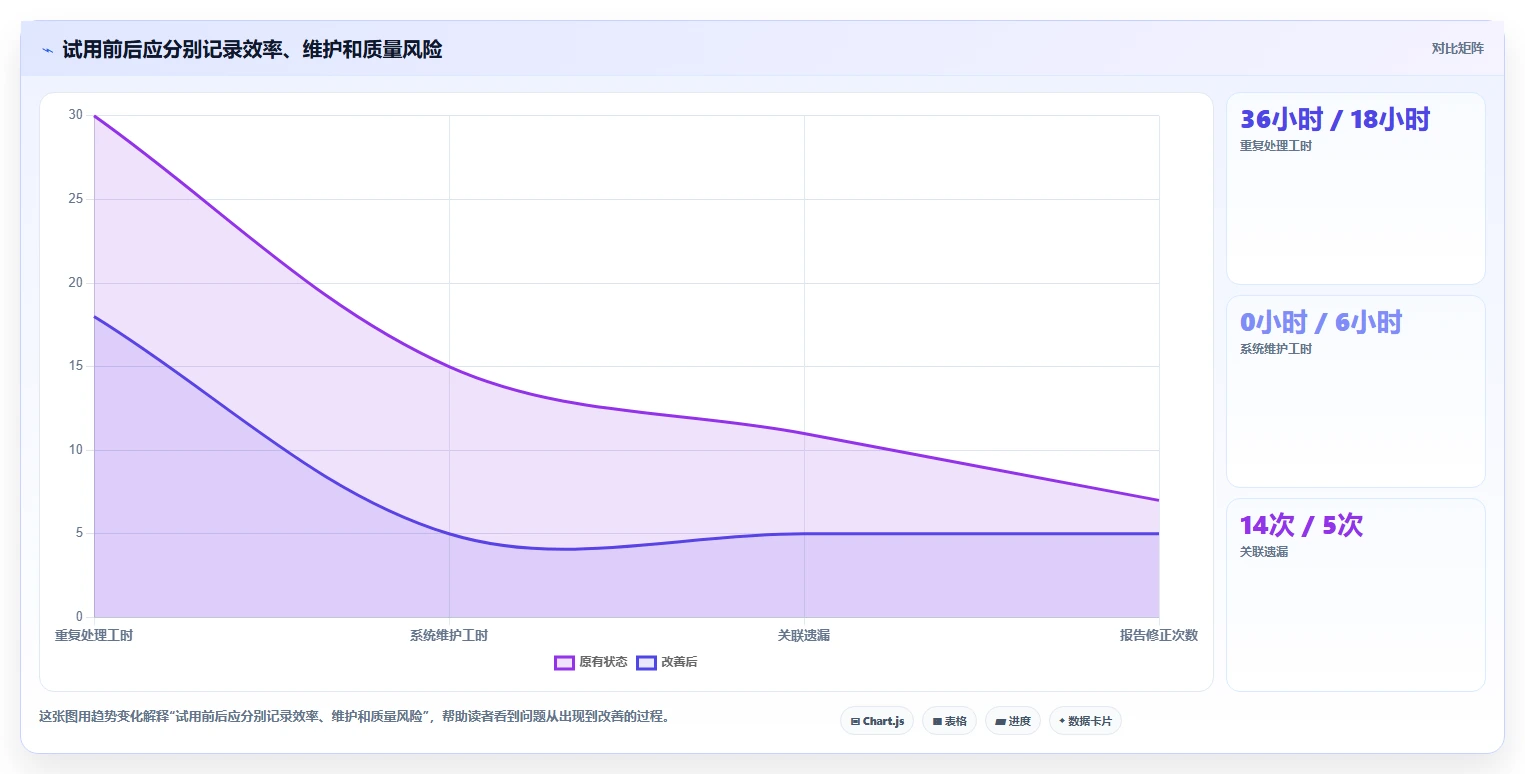Open the 0小时 / 6小时 card

[1355, 391]
